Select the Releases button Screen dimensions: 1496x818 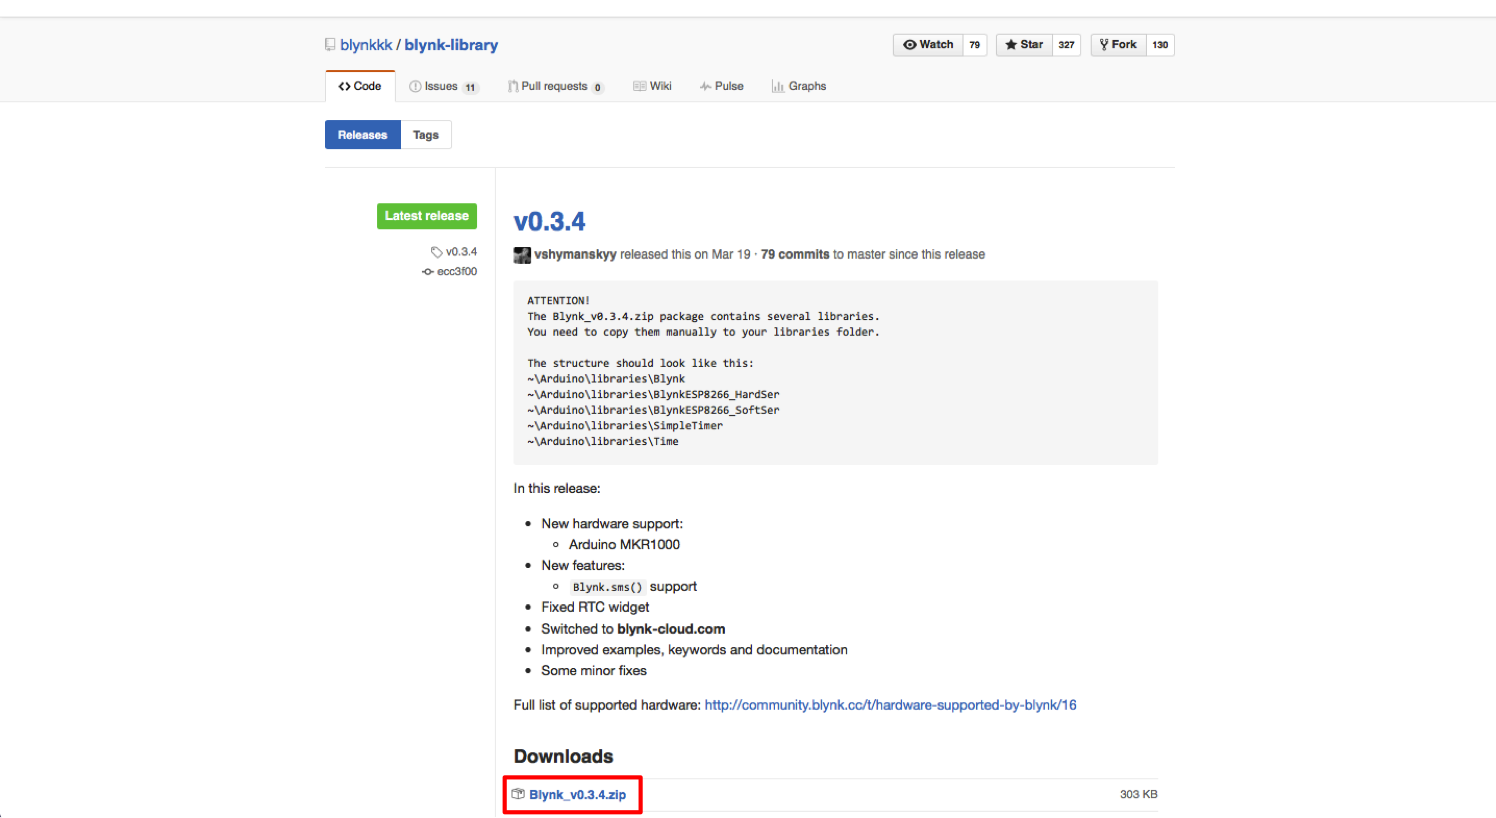(362, 135)
